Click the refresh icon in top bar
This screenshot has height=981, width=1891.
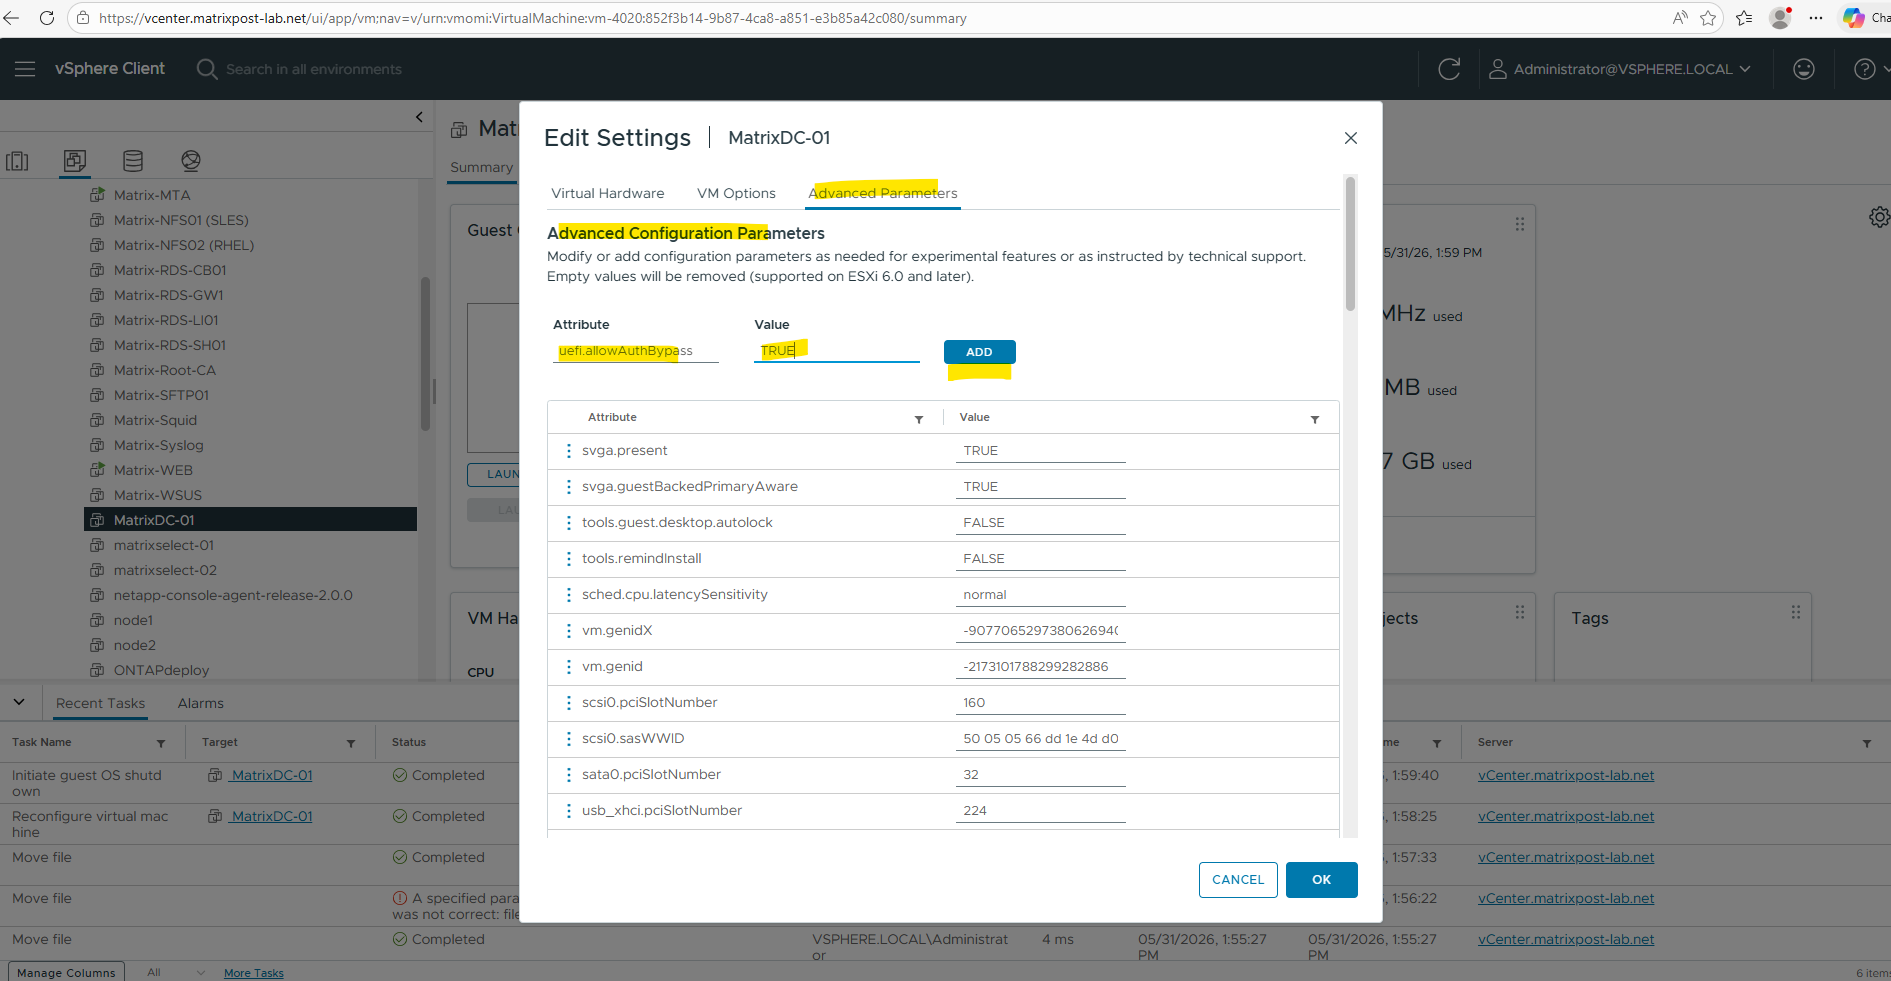(1449, 69)
